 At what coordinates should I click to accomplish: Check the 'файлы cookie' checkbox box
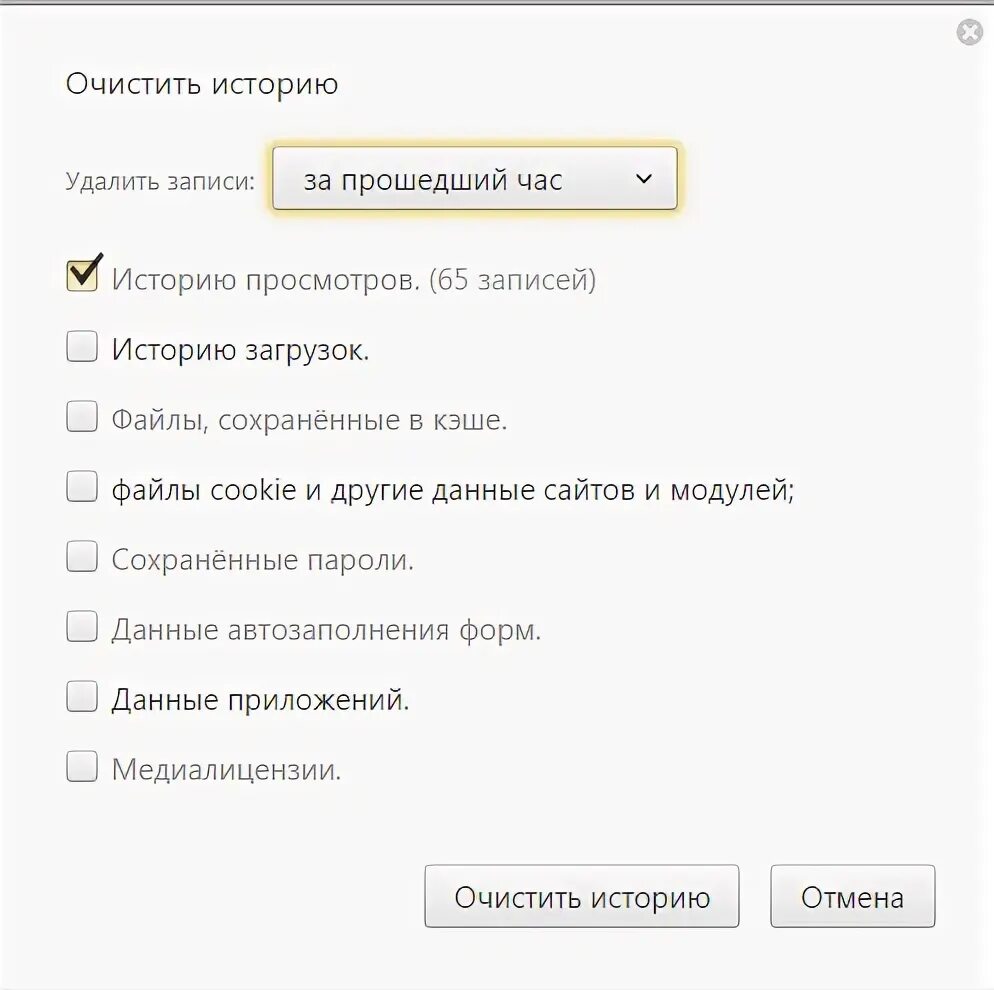pos(82,487)
